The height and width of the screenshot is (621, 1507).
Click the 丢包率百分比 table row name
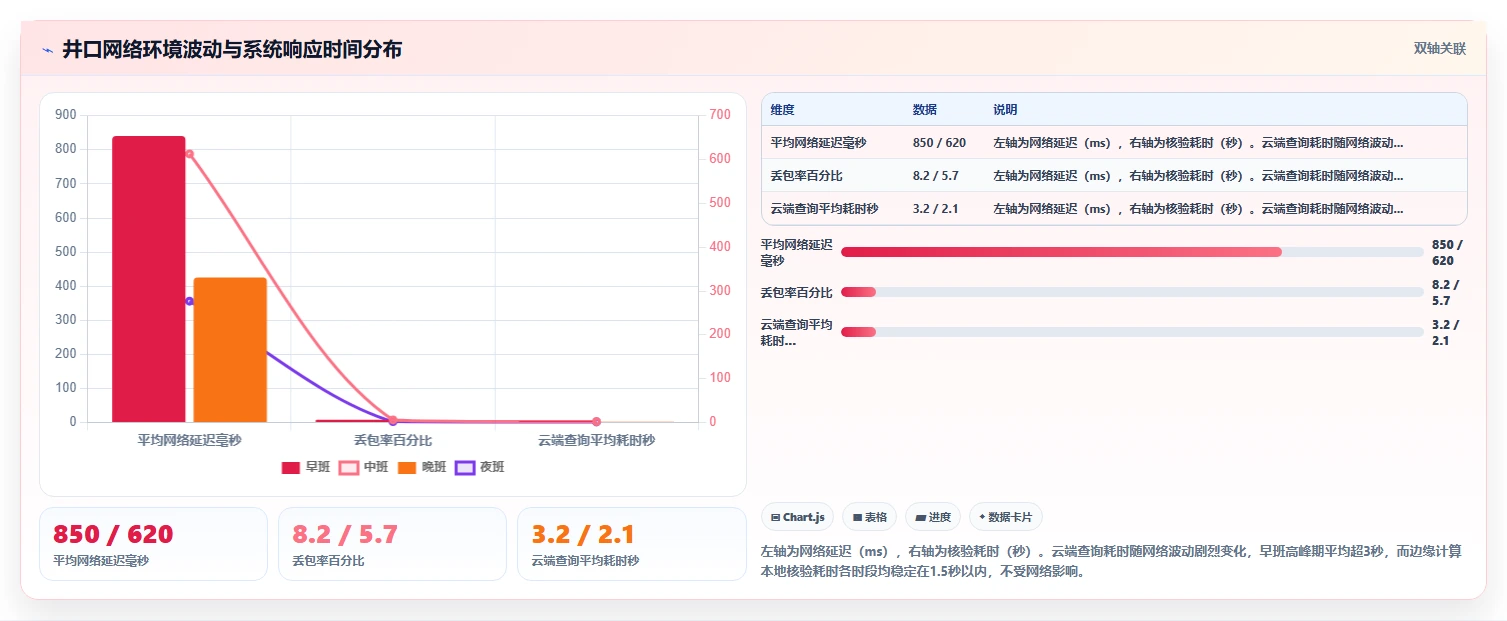[x=807, y=175]
